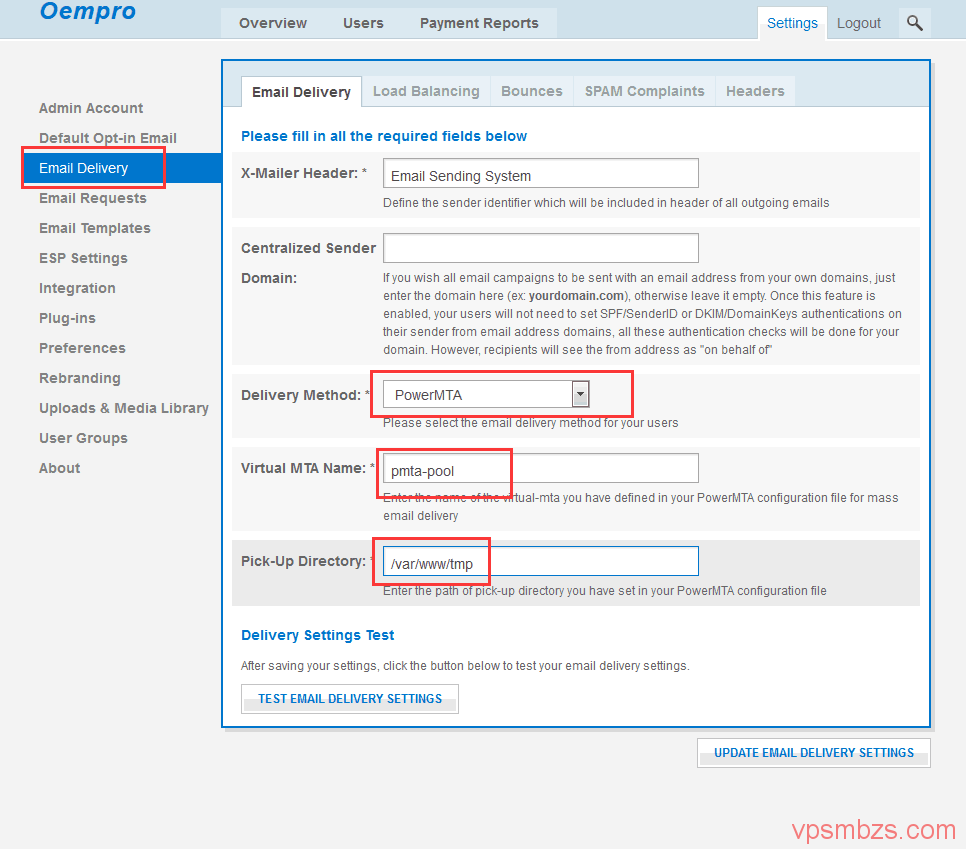
Task: Open User Groups settings
Action: coord(83,438)
